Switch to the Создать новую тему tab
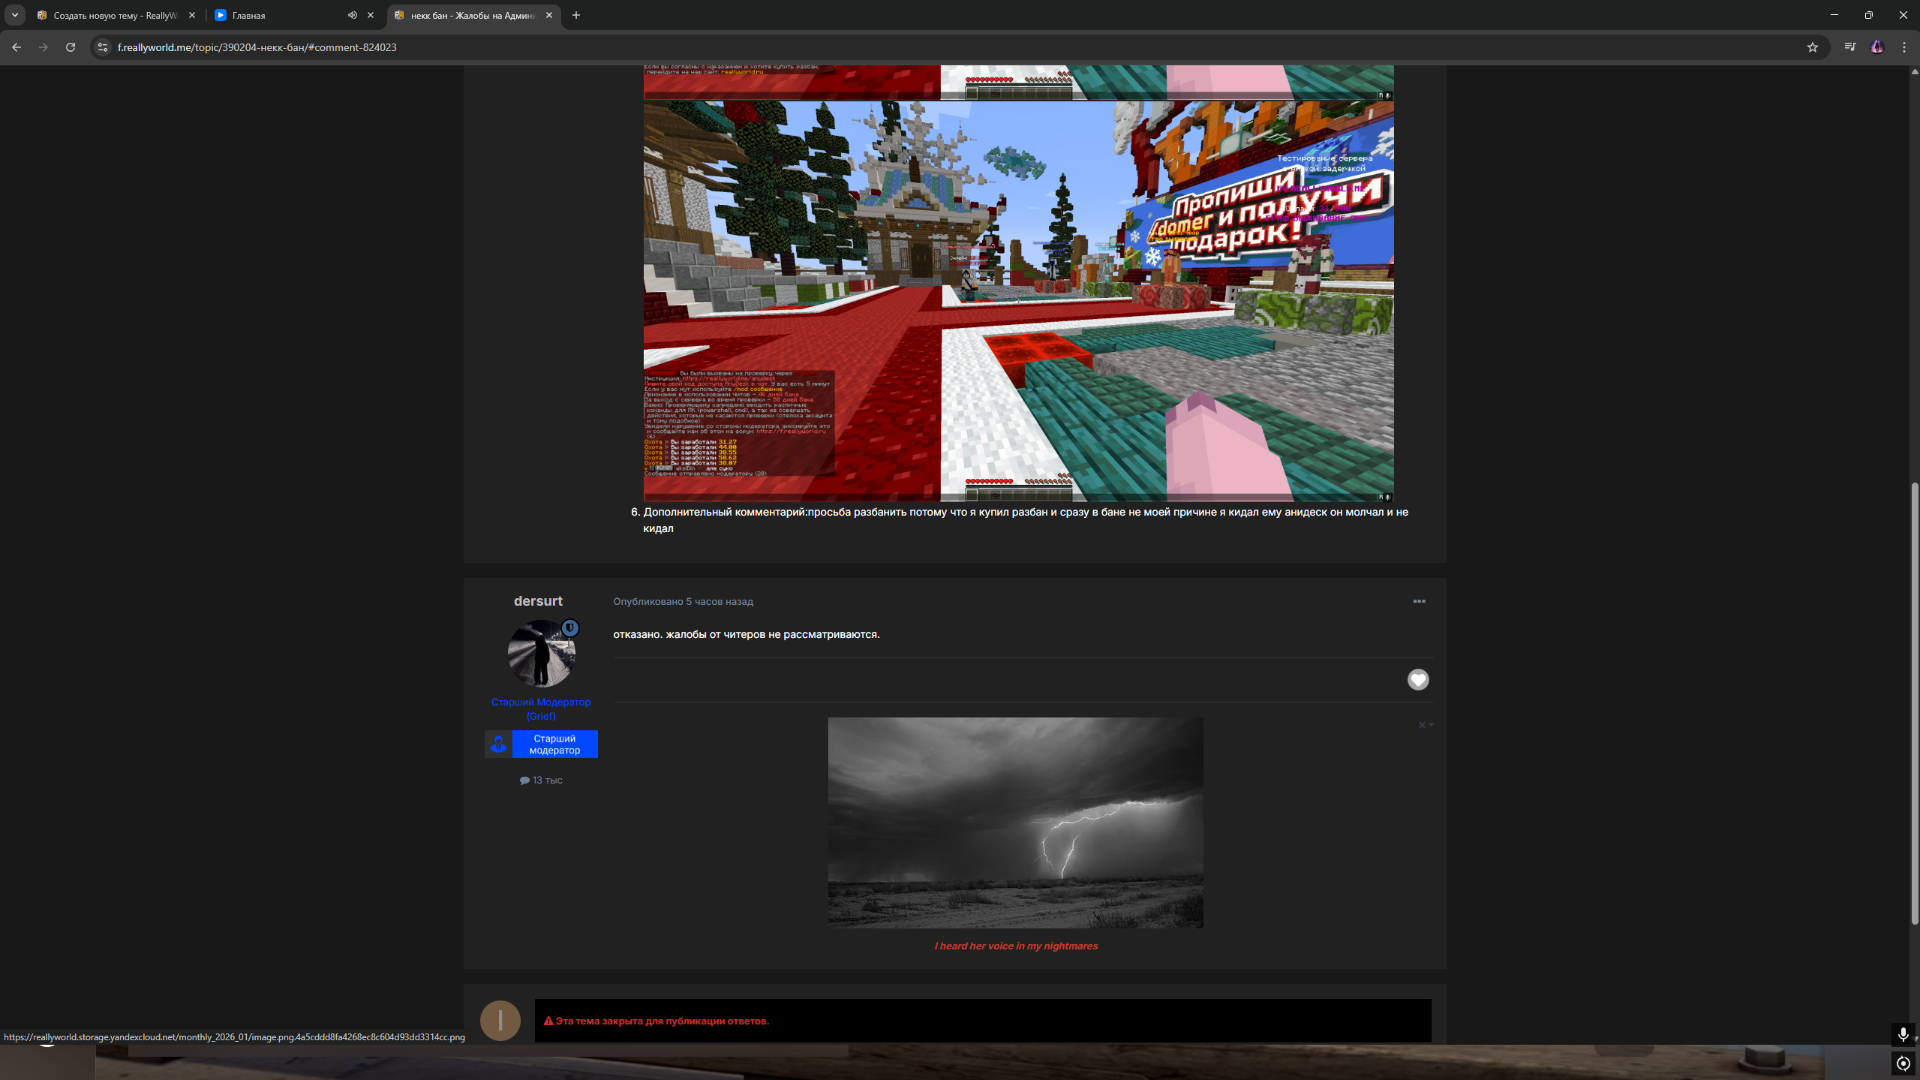The height and width of the screenshot is (1080, 1920). 112,15
